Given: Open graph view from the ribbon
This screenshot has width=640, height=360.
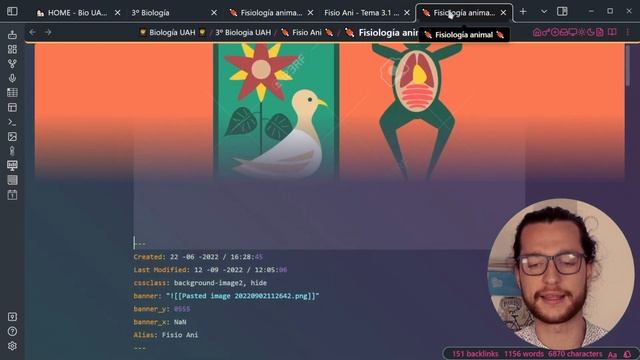Looking at the screenshot, I should [12, 64].
